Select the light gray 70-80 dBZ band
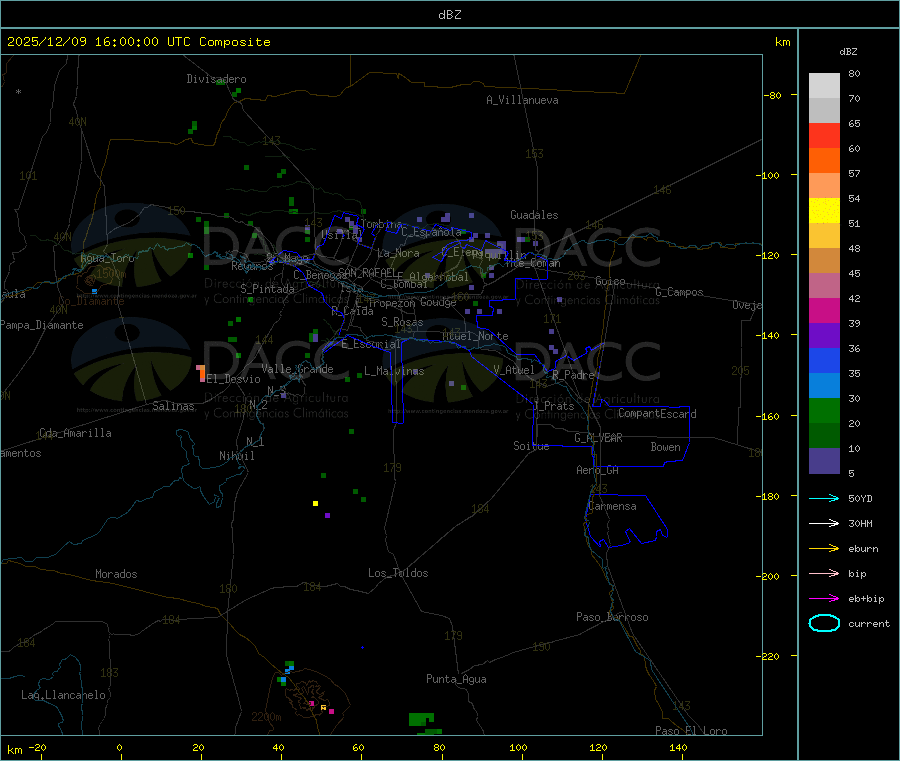 point(824,86)
